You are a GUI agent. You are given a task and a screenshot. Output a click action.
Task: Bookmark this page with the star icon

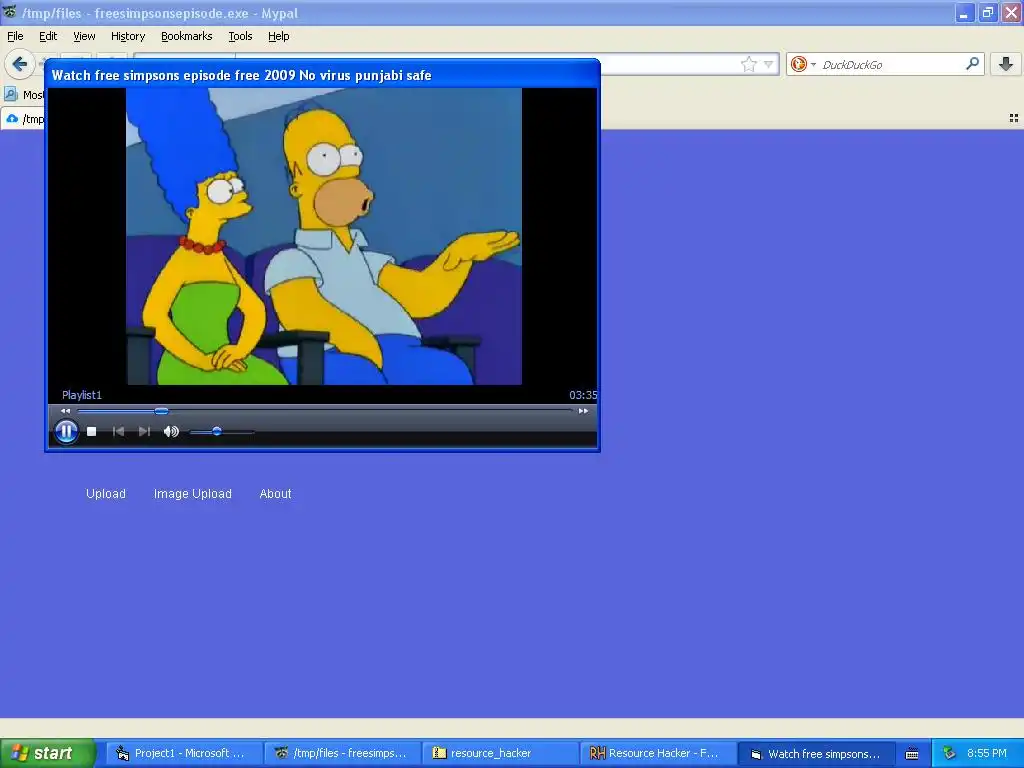pyautogui.click(x=748, y=64)
